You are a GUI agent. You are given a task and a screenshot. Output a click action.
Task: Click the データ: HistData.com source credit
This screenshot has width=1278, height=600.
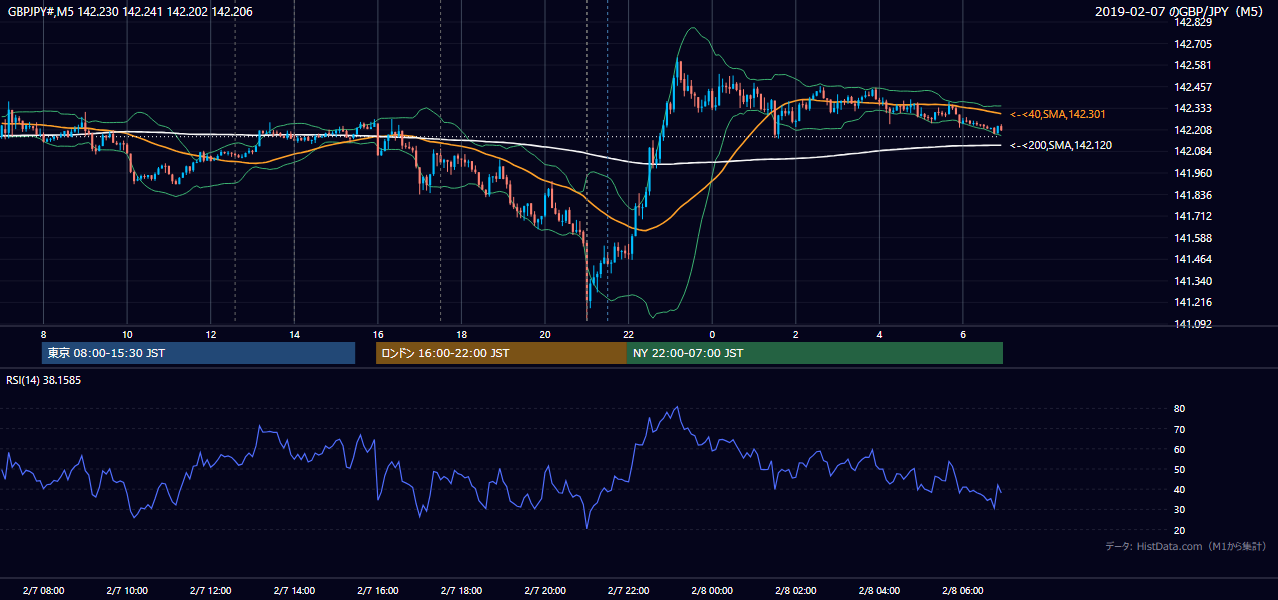click(1186, 546)
